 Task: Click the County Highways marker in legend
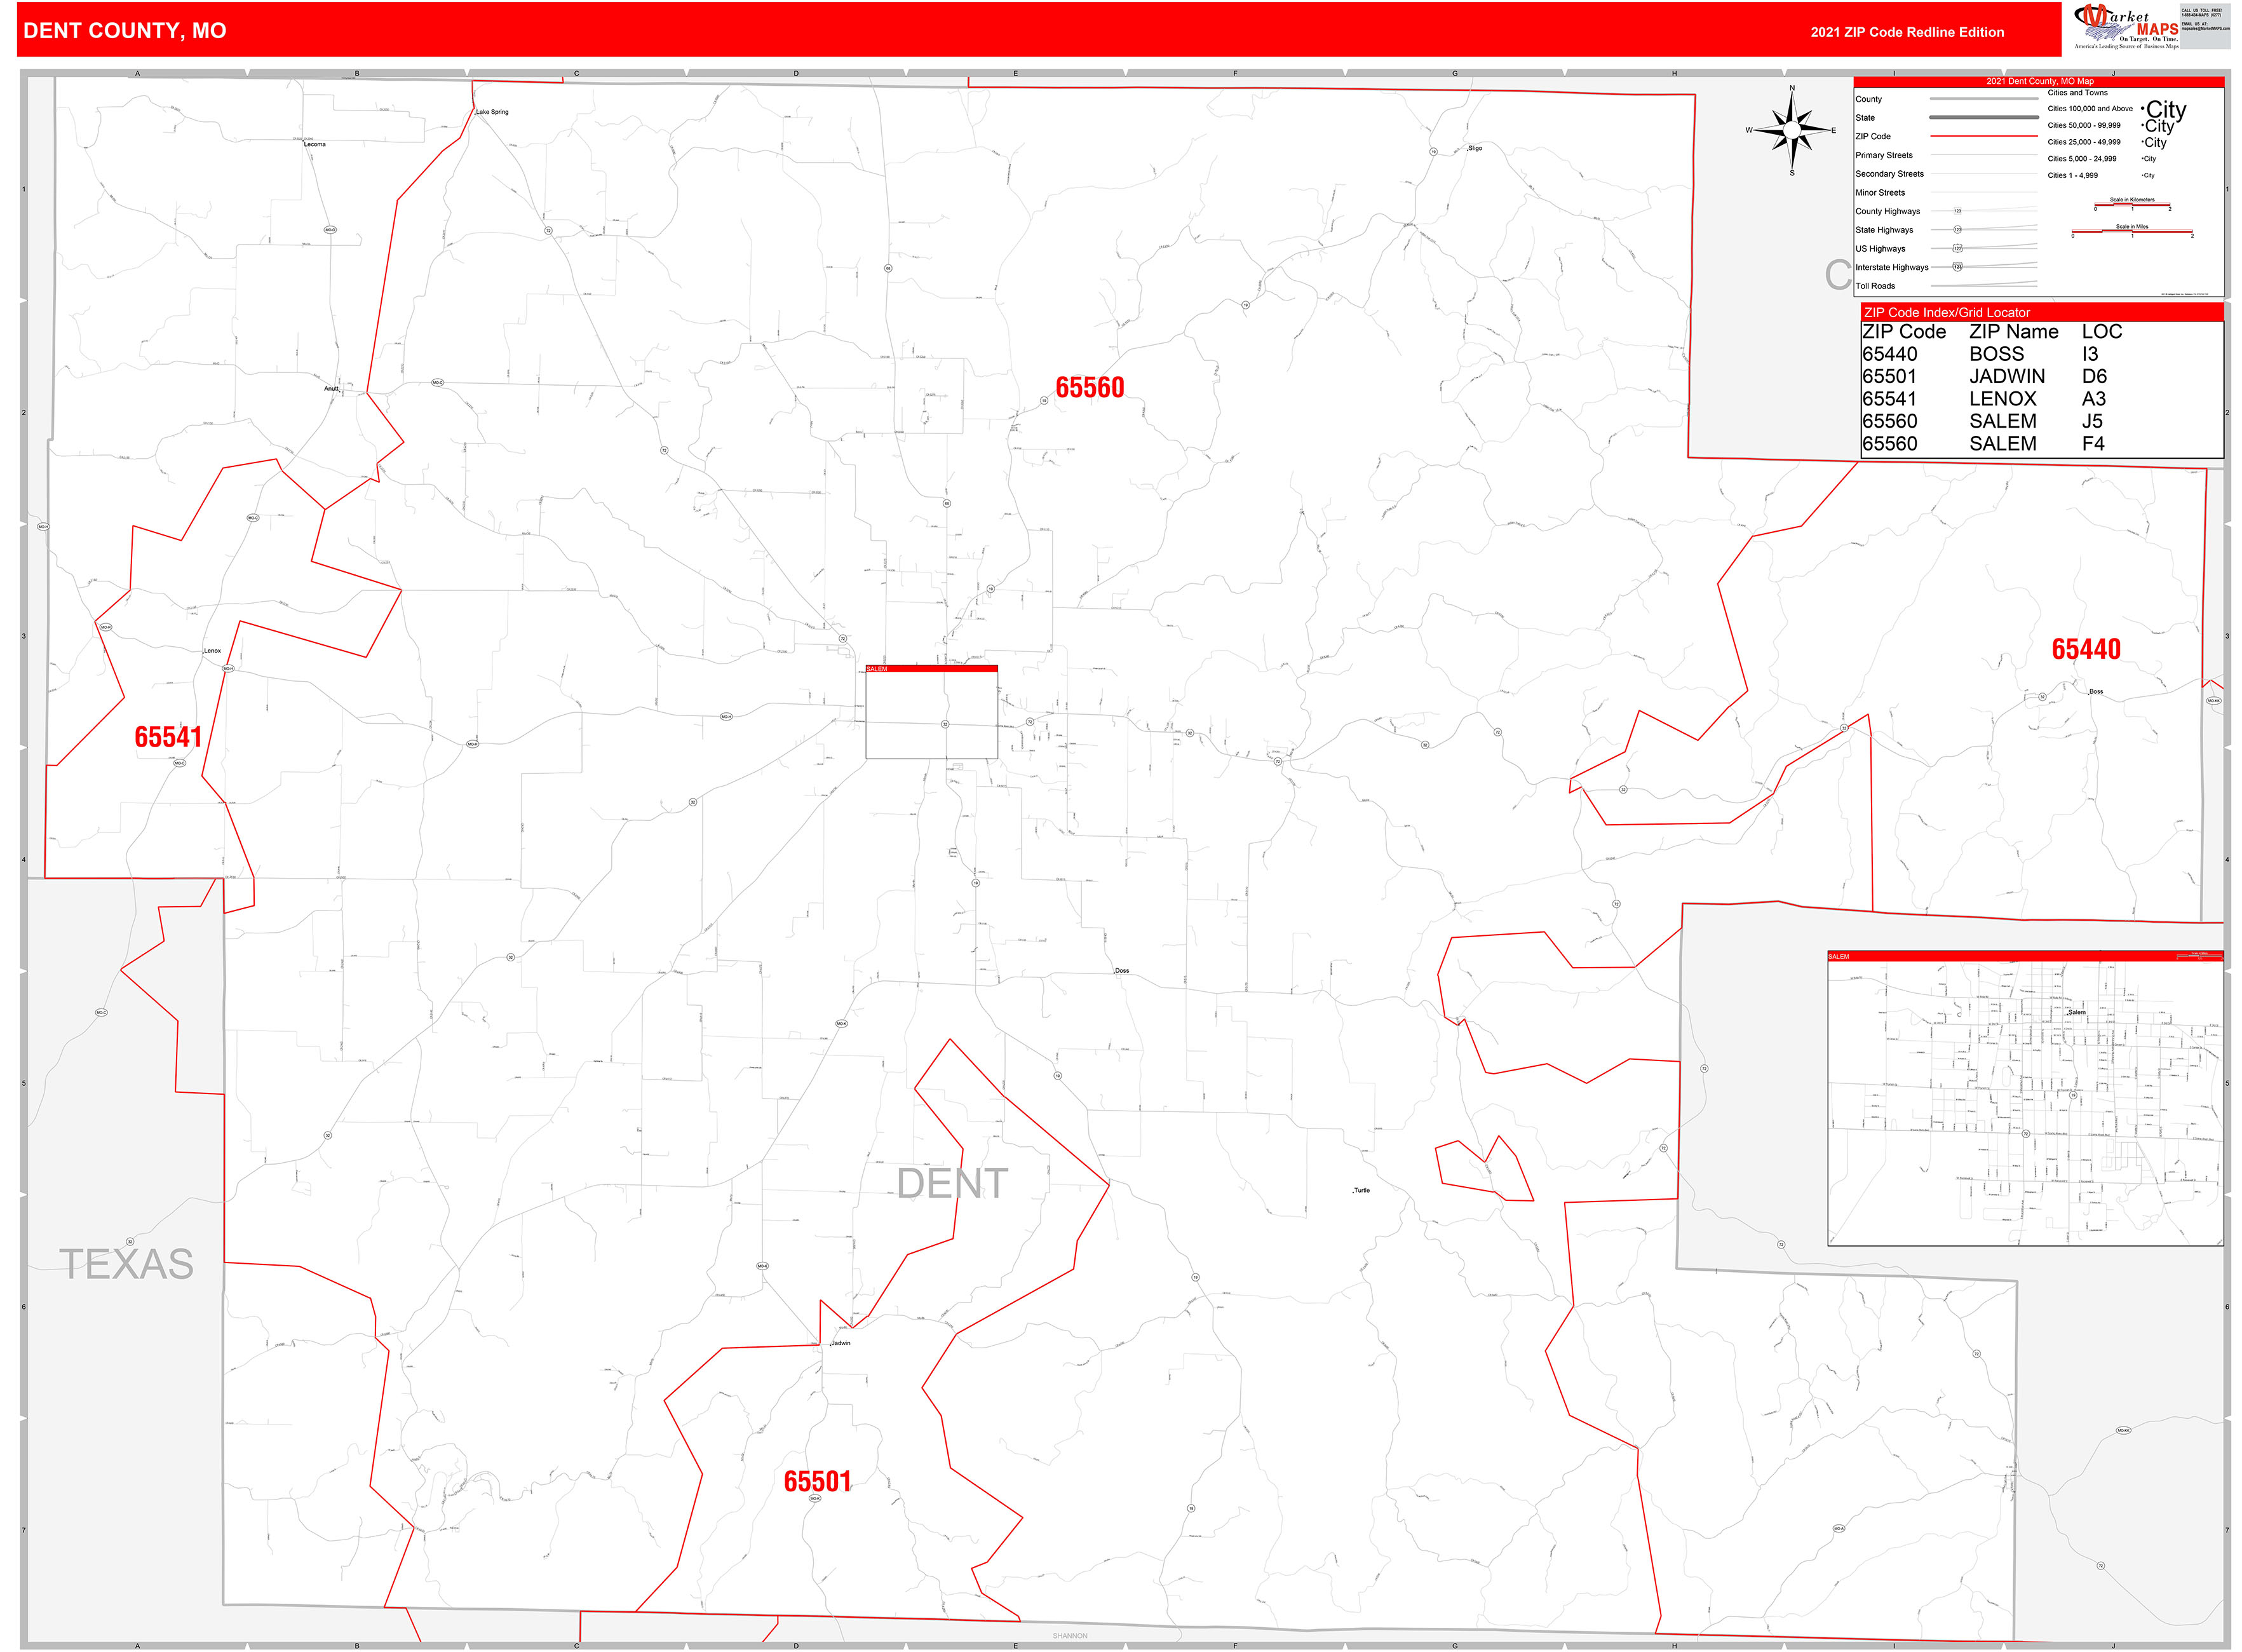1958,211
